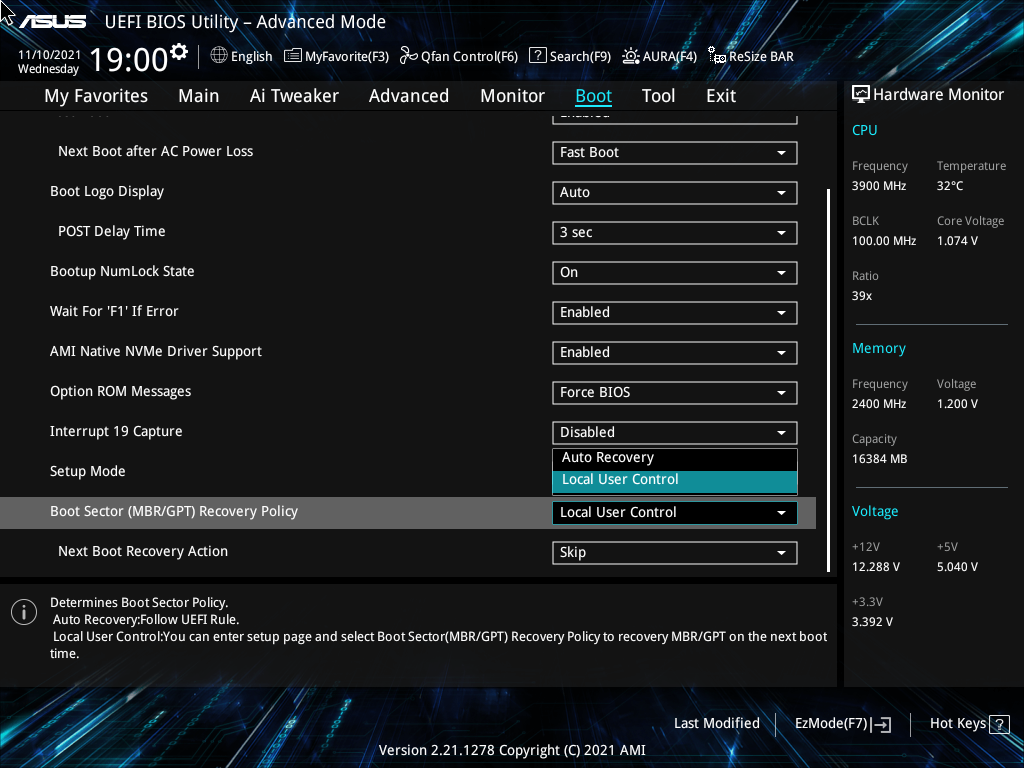Click the Hardware Monitor screen icon
The width and height of the screenshot is (1024, 768).
(861, 95)
